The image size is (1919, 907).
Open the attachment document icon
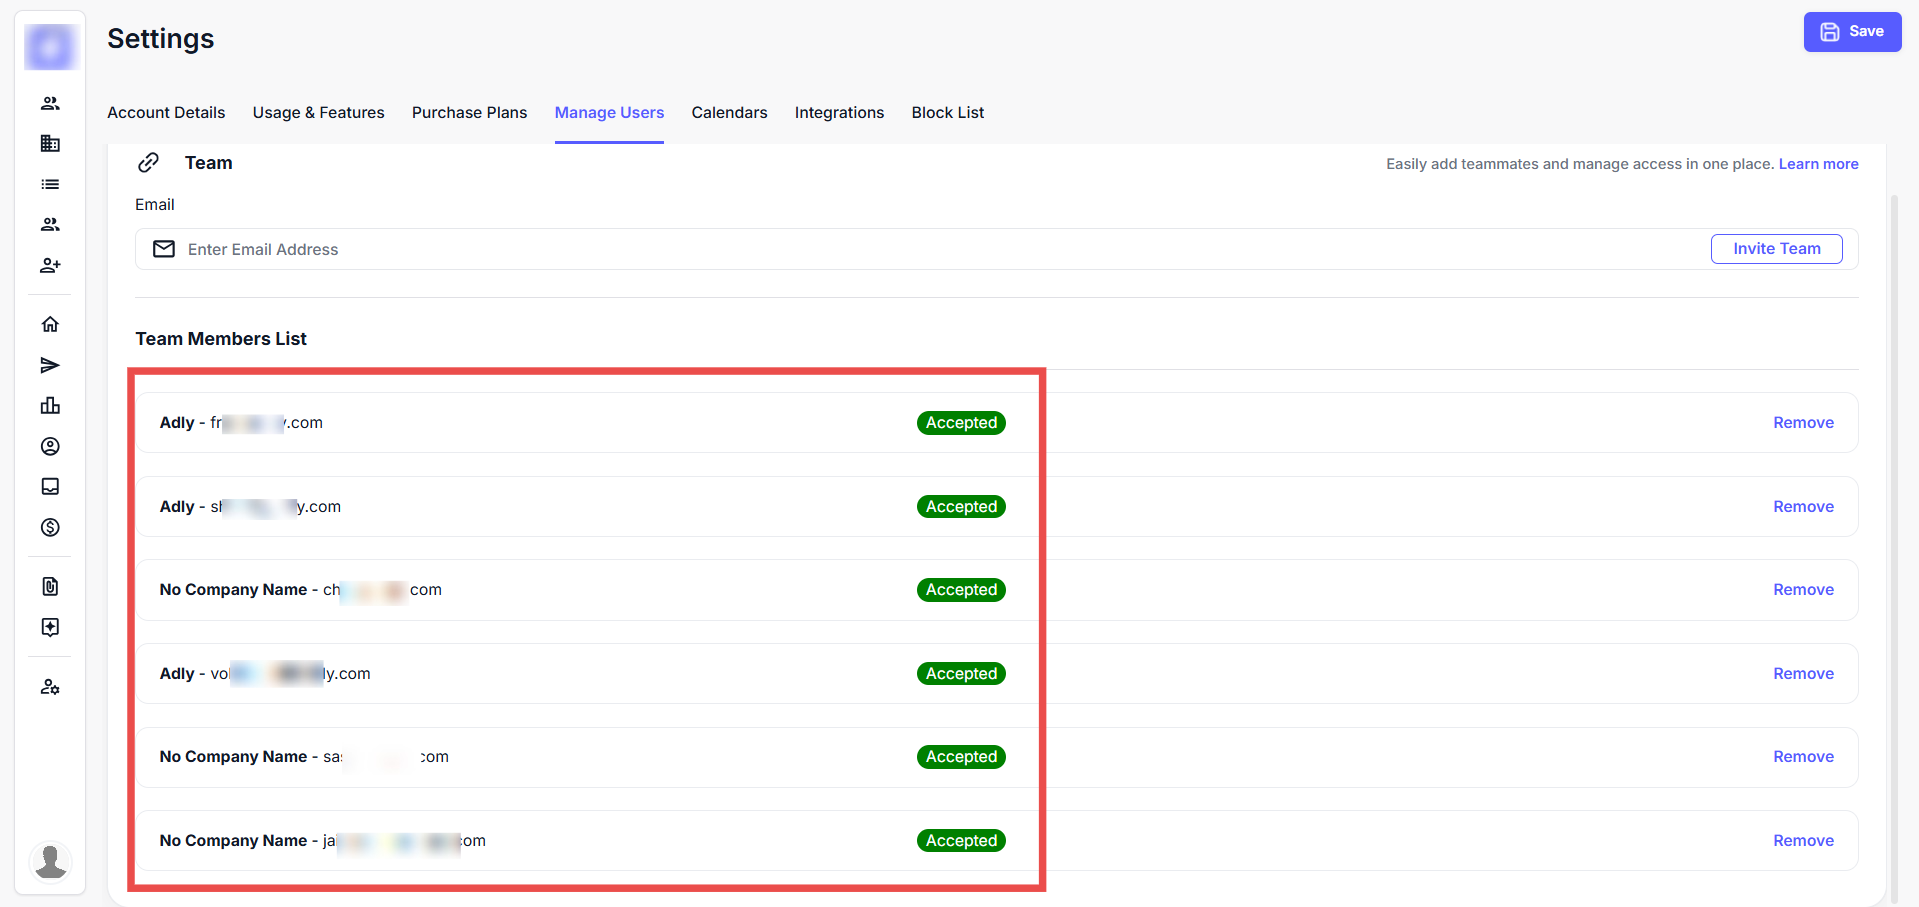point(50,586)
